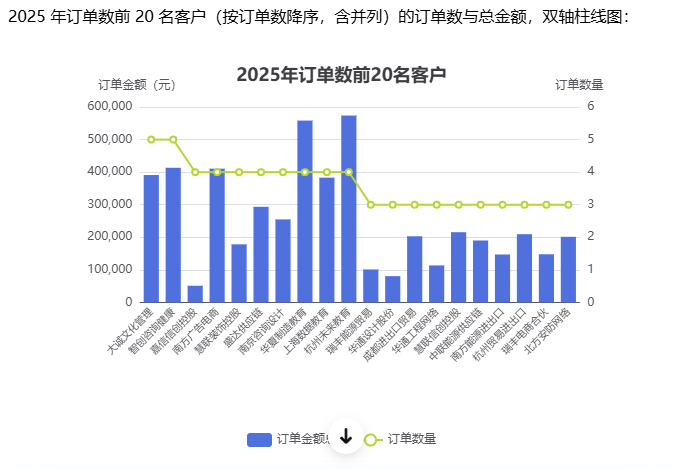Click the line point above 北方安防网络
The image size is (679, 469).
pyautogui.click(x=568, y=204)
